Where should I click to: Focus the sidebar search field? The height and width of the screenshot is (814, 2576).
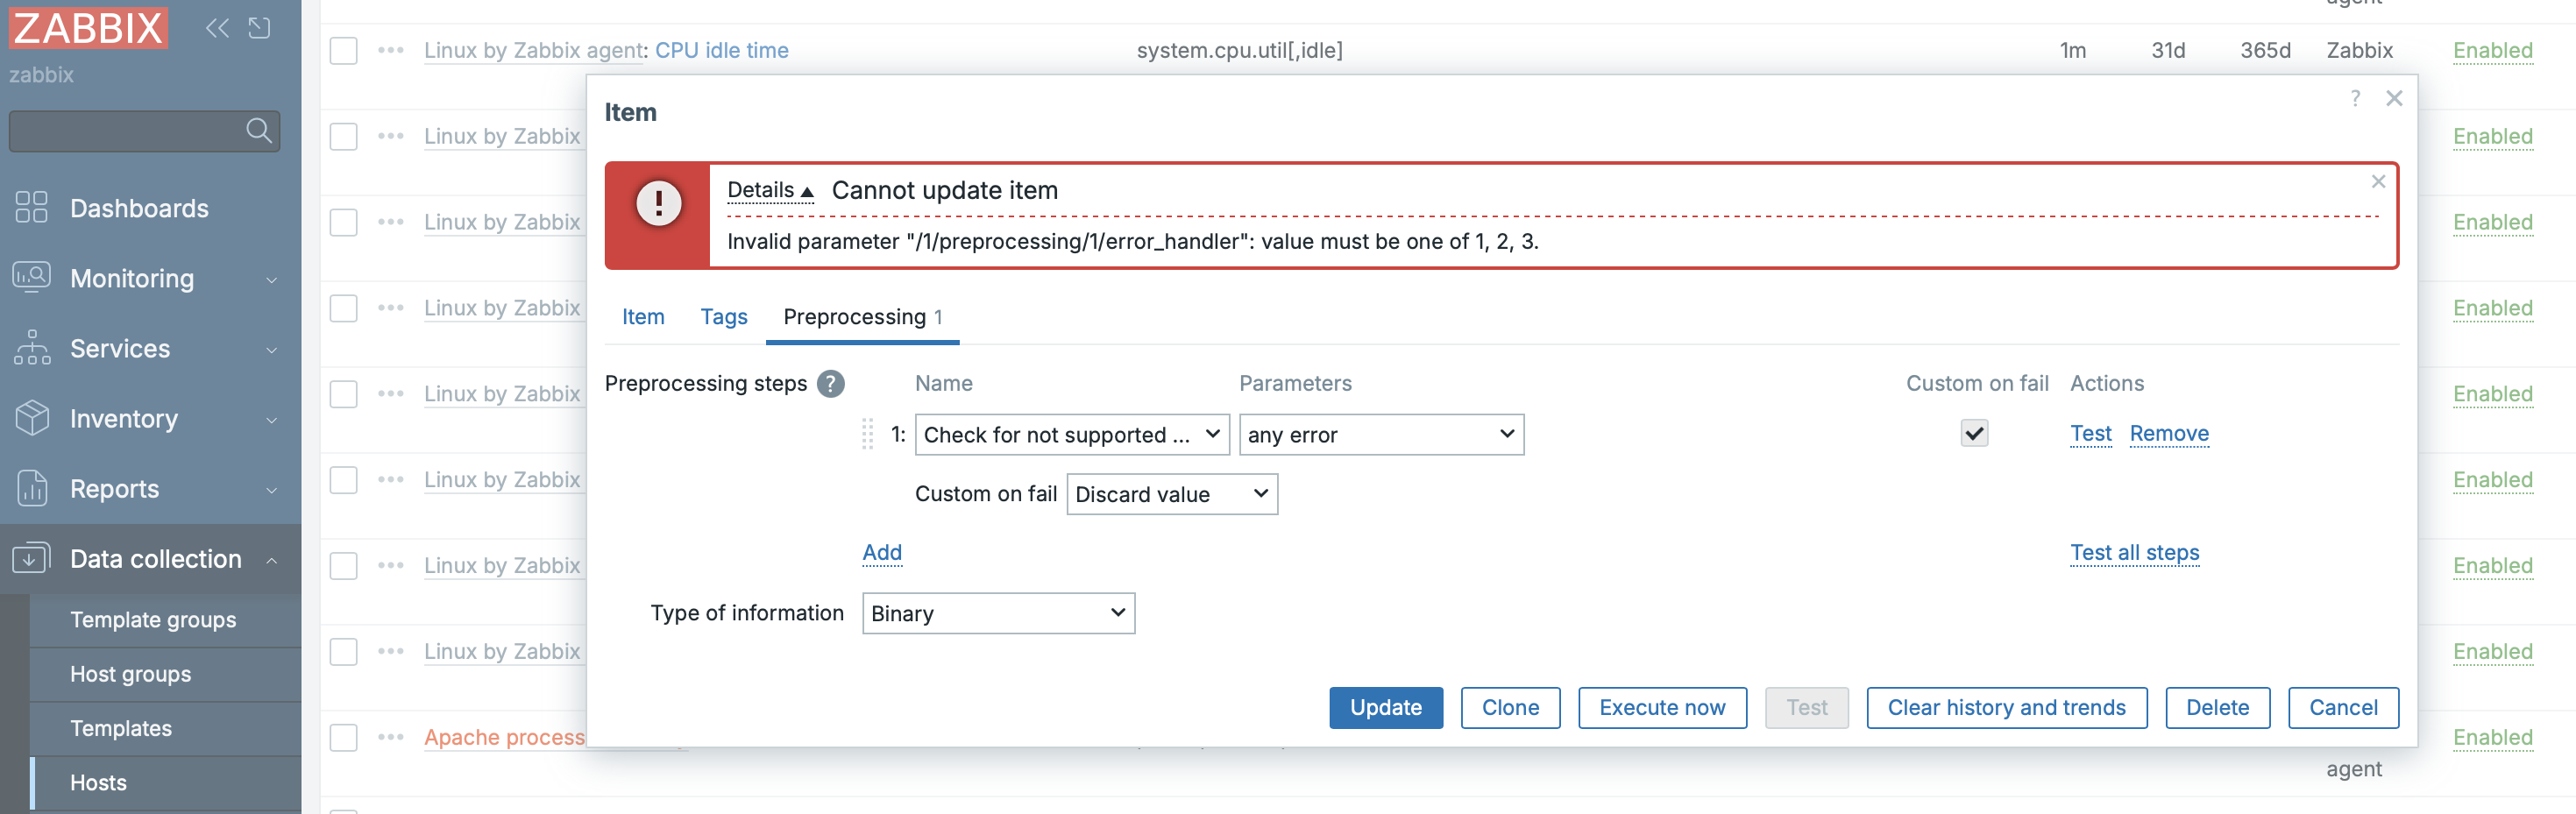[x=125, y=130]
